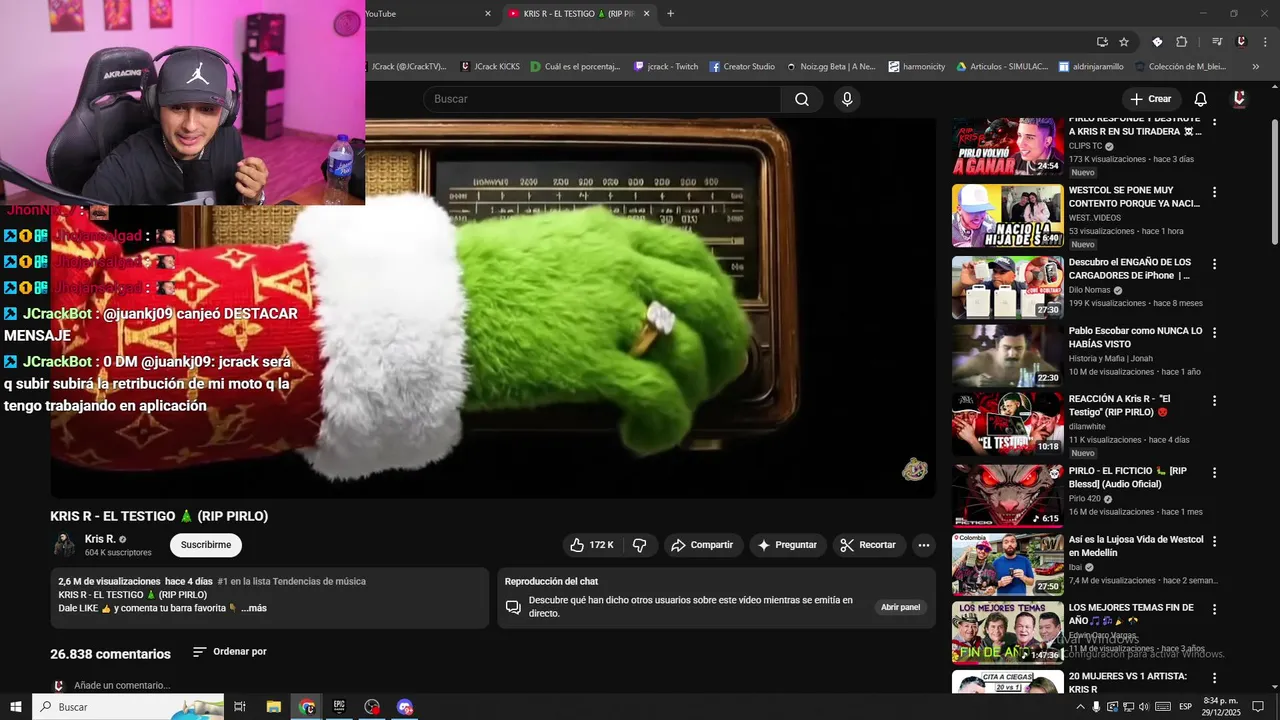
Task: Open Kris R. channel name link
Action: 100,539
